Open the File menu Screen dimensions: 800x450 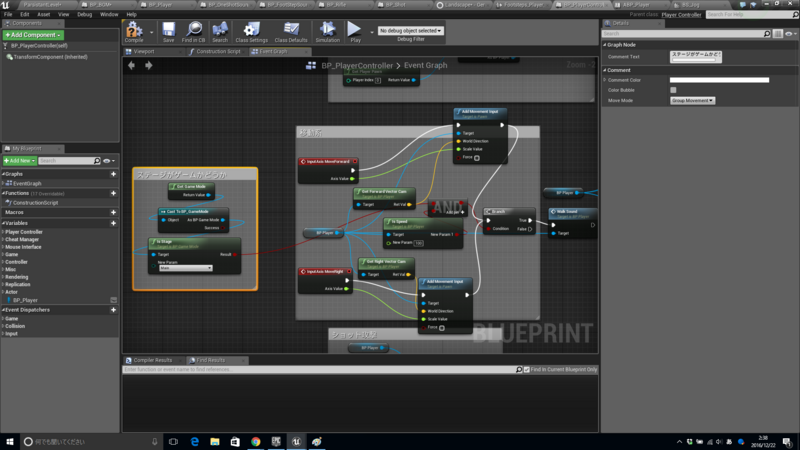pyautogui.click(x=8, y=14)
